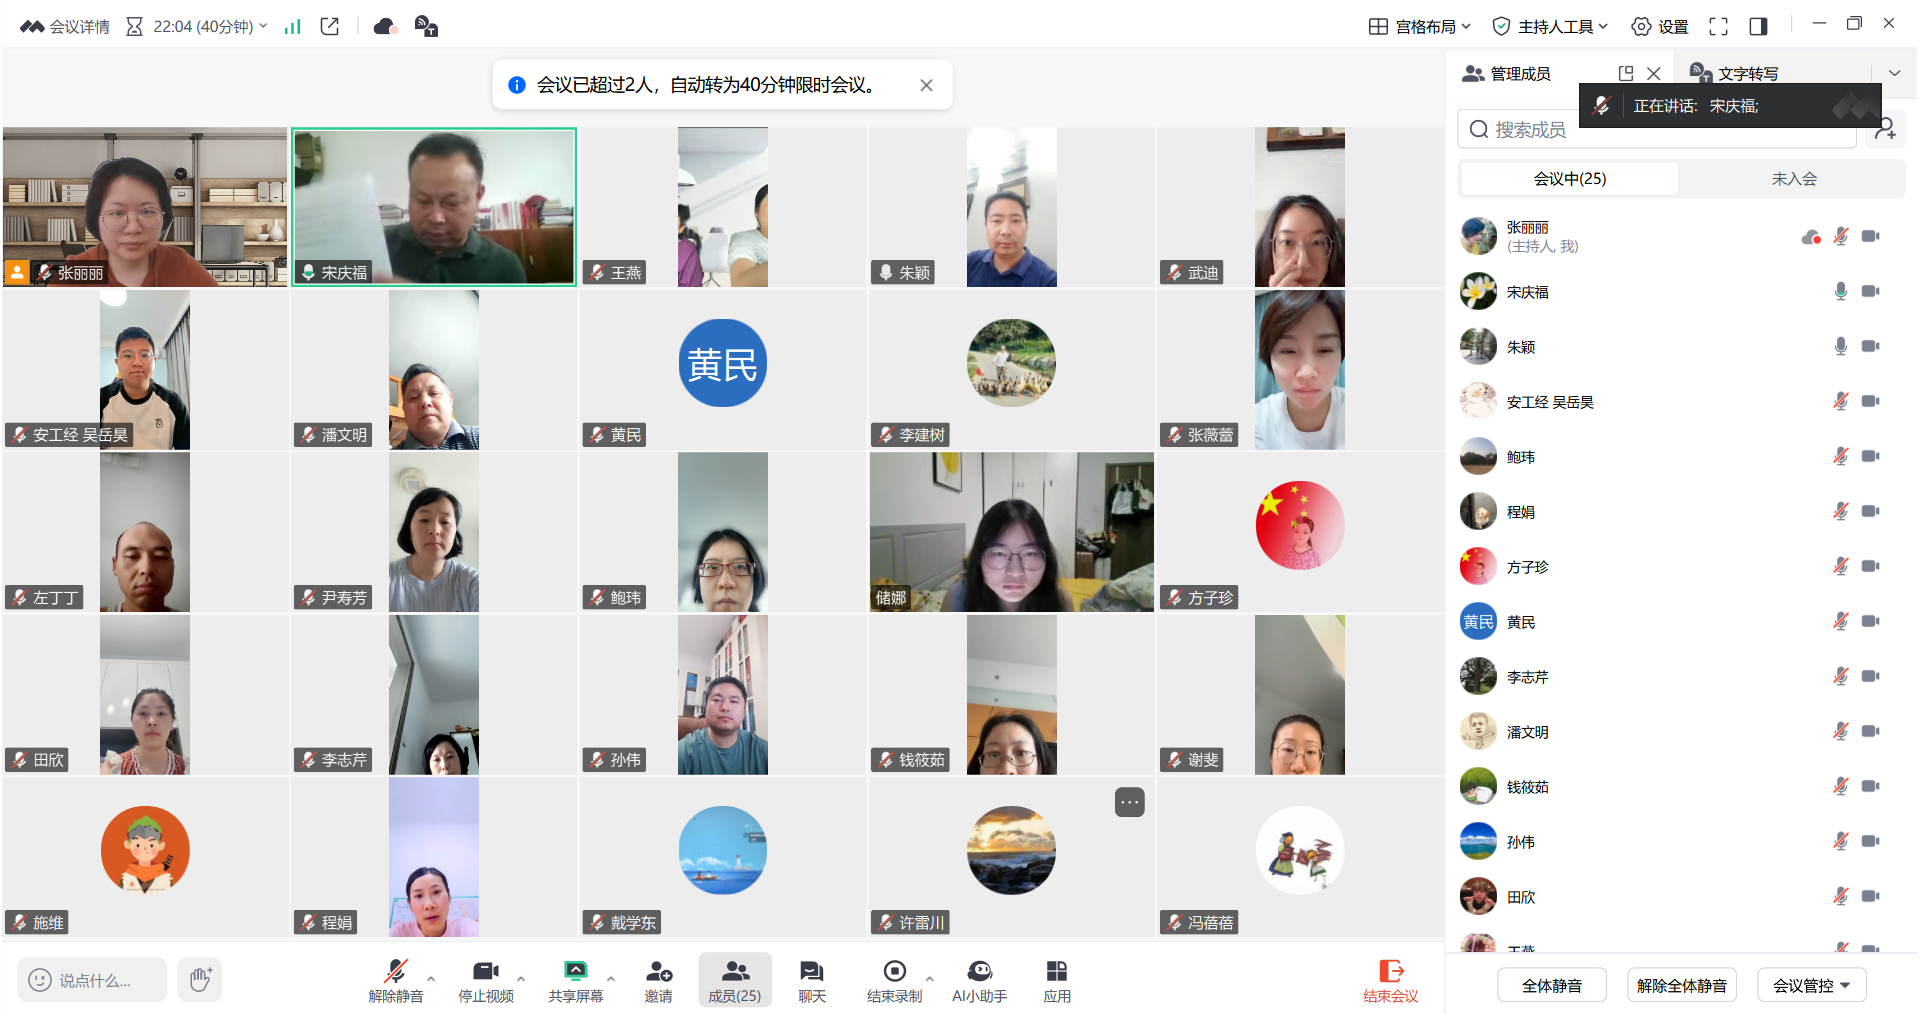Switch to the 未入会 tab
This screenshot has width=1920, height=1014.
(1793, 179)
